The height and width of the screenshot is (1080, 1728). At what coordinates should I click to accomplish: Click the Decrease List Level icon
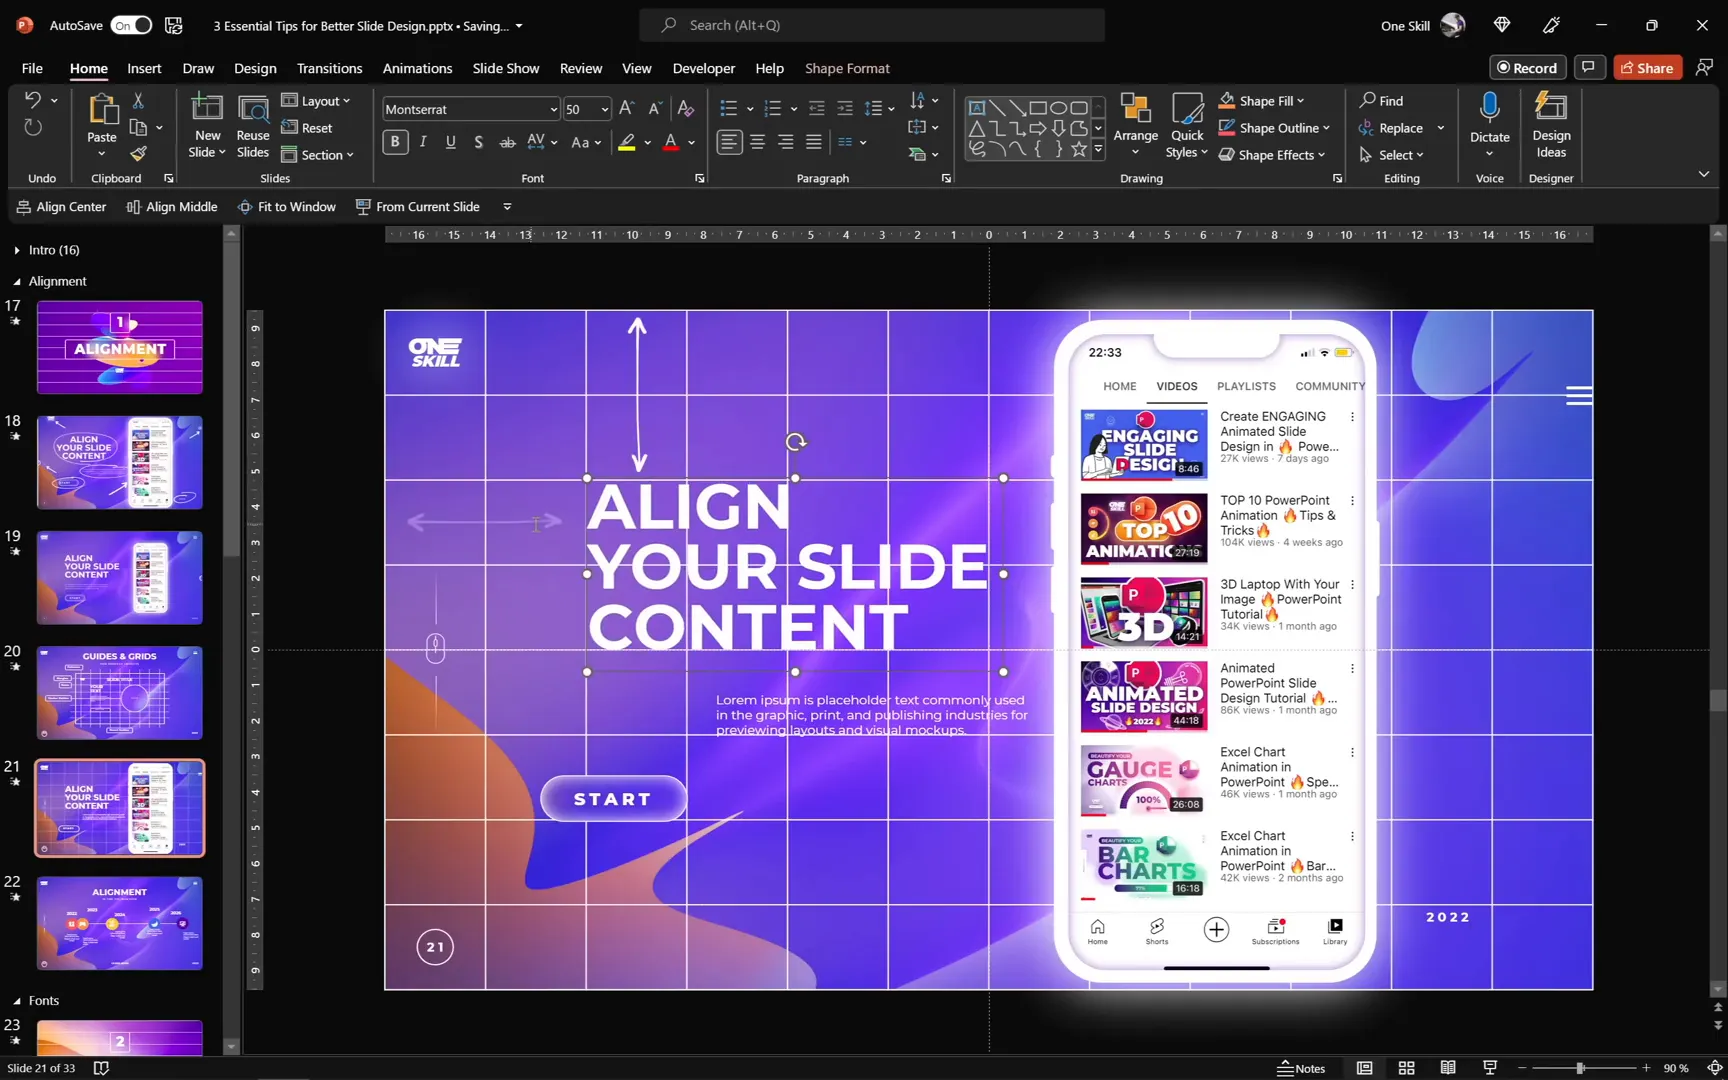(817, 108)
